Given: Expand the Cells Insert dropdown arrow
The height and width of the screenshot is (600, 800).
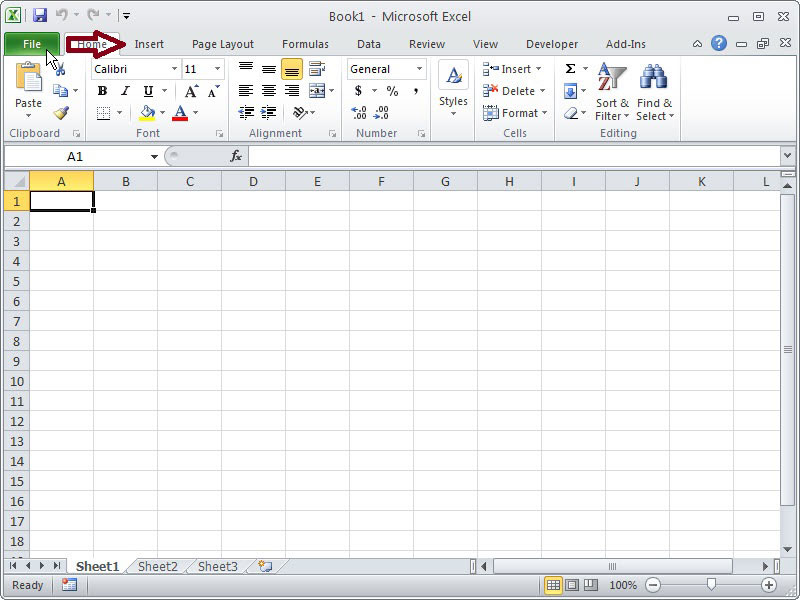Looking at the screenshot, I should (539, 69).
